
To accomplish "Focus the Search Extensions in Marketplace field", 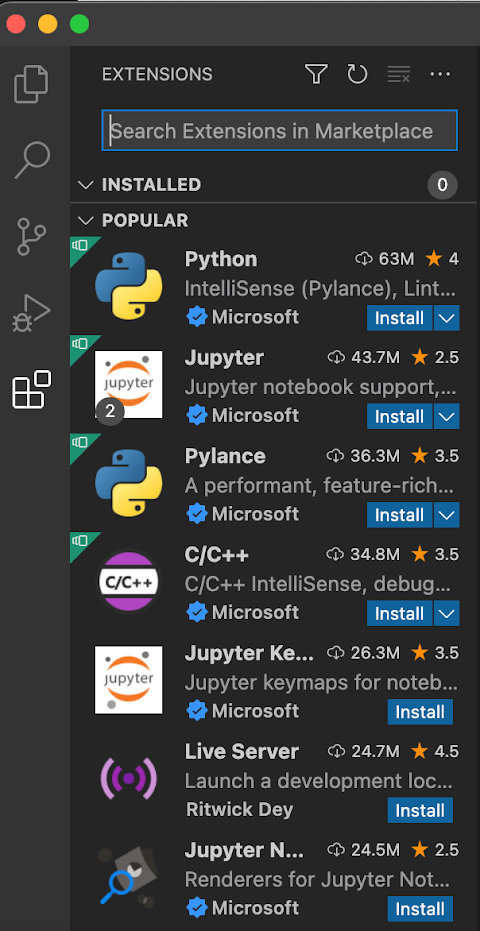I will click(x=280, y=131).
